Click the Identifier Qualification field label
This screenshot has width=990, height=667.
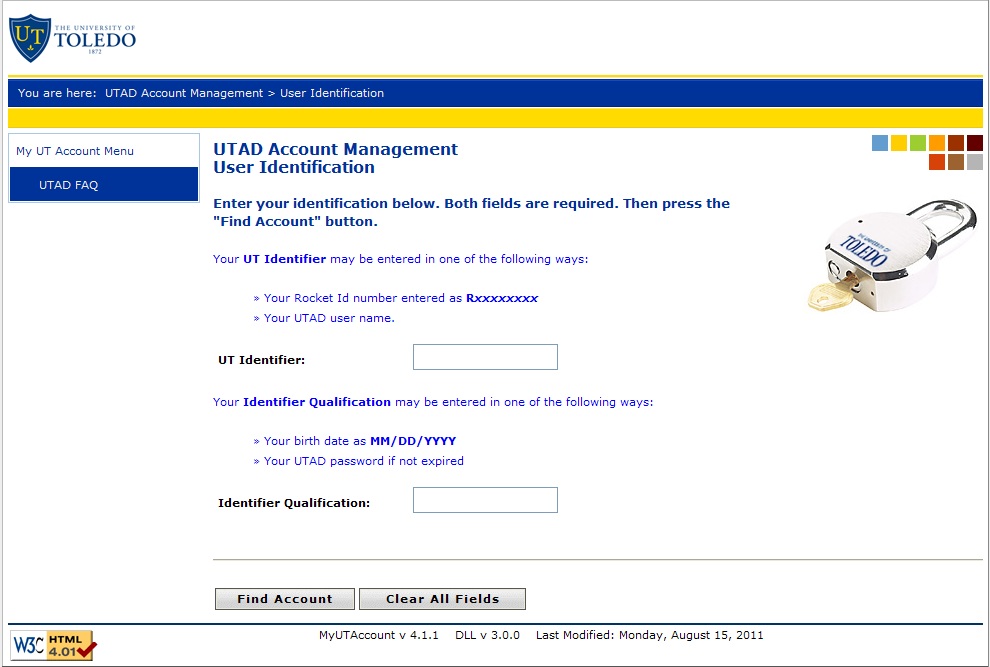[294, 503]
